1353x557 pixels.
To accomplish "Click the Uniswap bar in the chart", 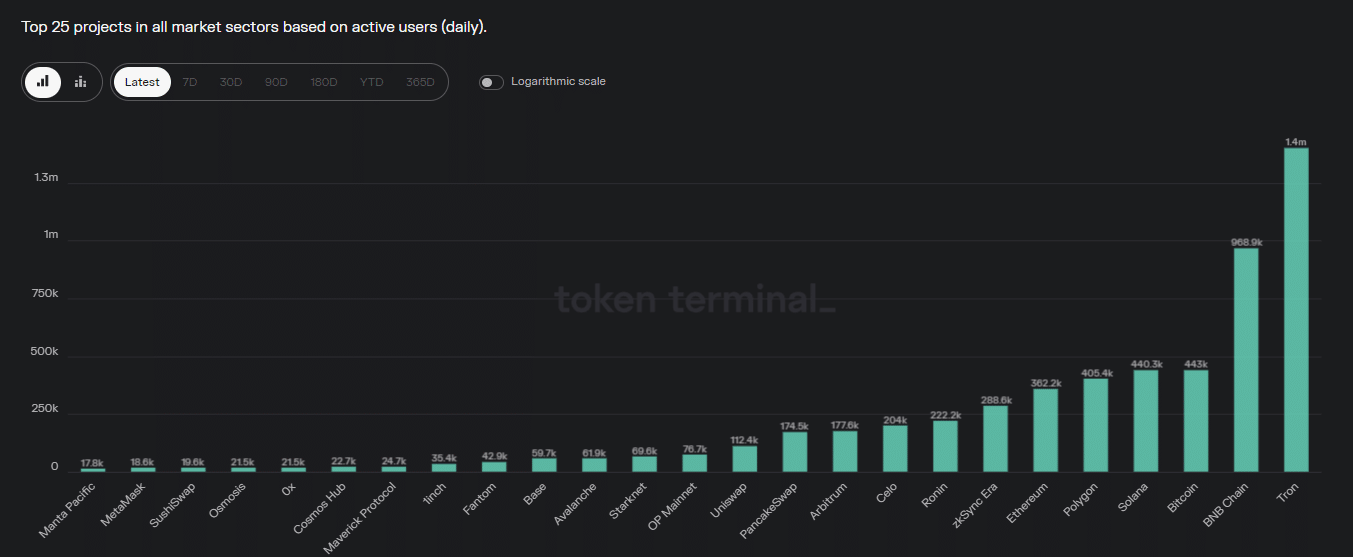I will coord(745,459).
